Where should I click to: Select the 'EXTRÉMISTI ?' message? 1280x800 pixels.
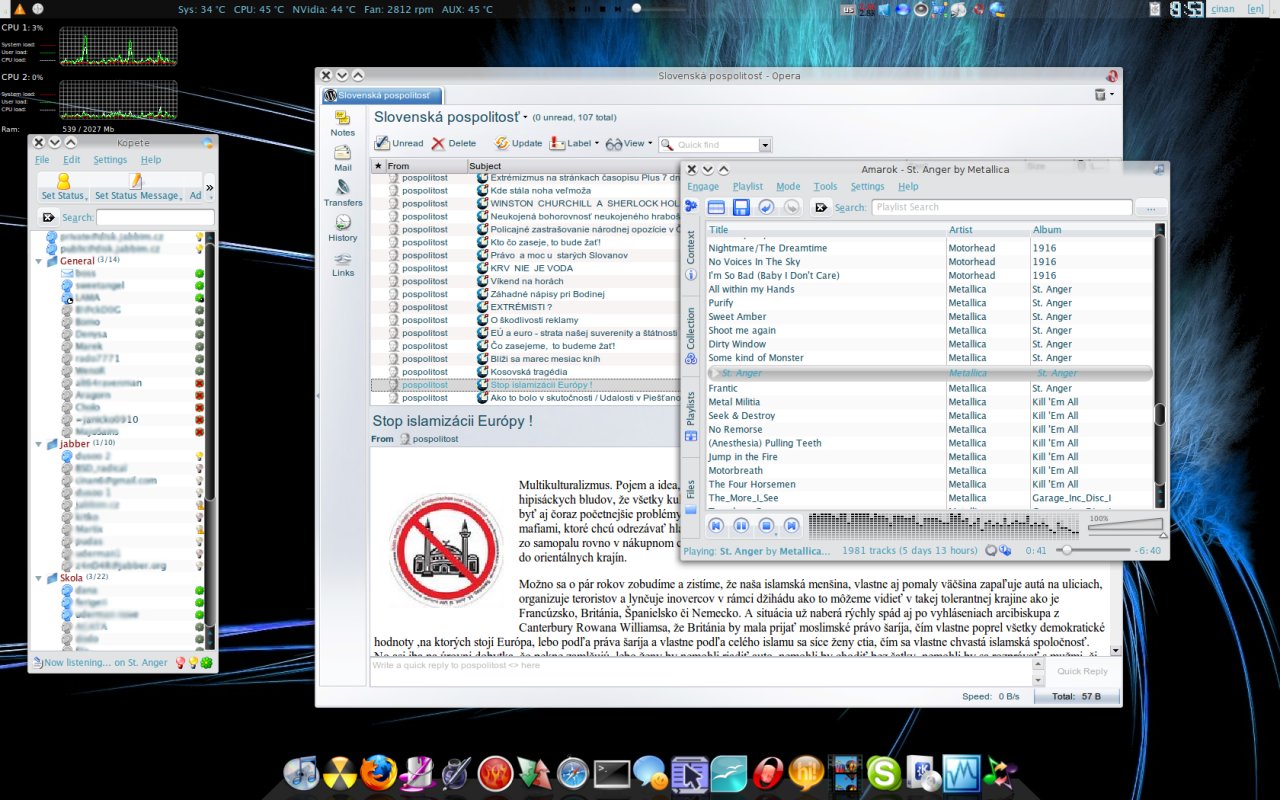[x=521, y=307]
